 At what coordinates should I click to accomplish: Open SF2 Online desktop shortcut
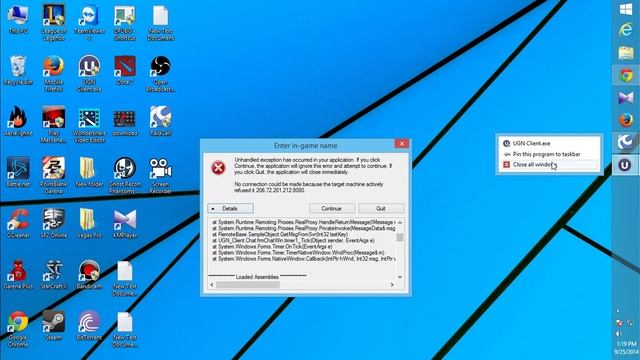(53, 223)
